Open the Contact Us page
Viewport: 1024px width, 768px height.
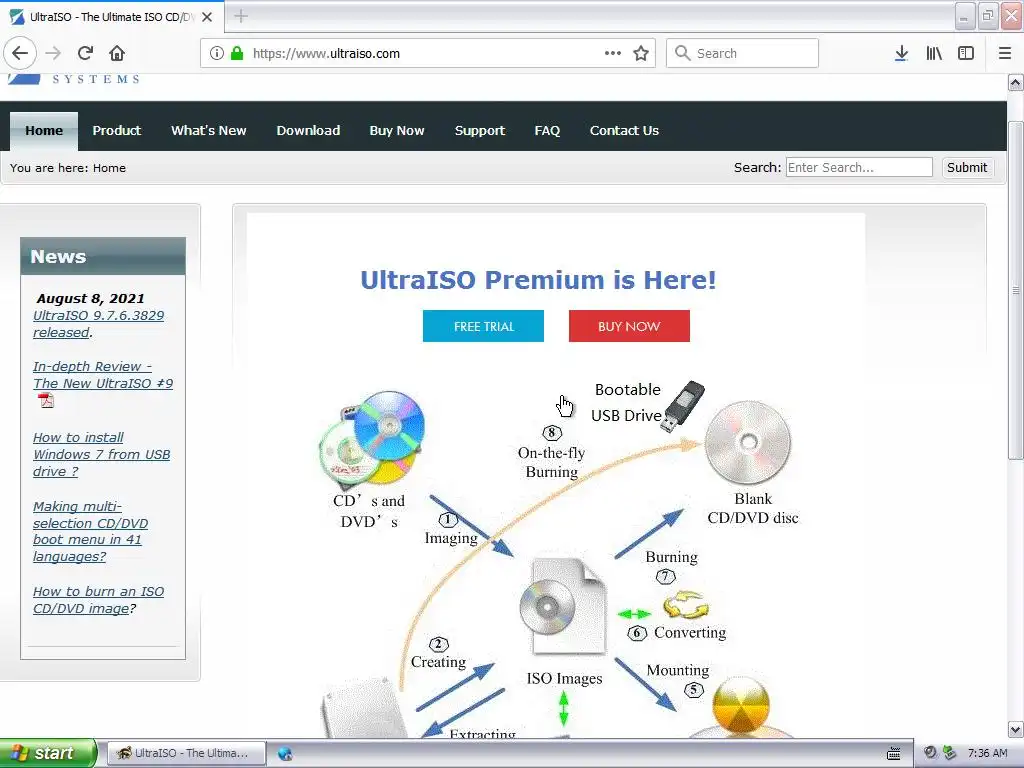pyautogui.click(x=624, y=131)
